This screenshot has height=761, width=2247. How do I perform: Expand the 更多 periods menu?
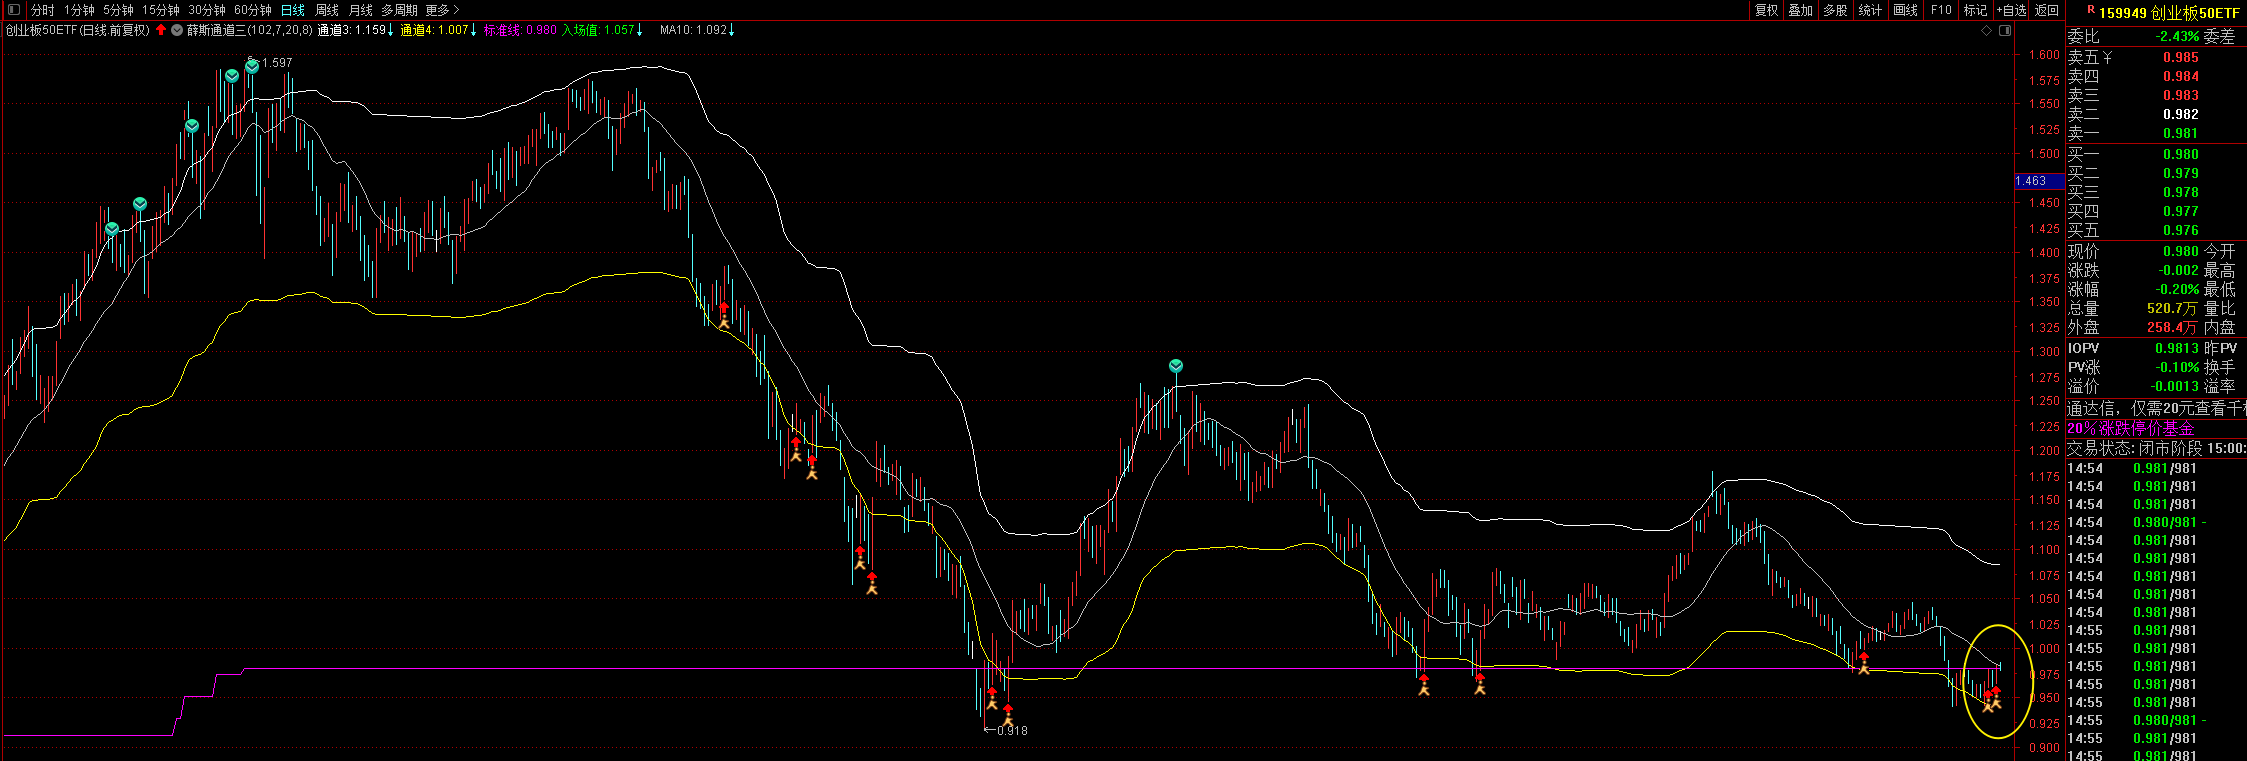[x=442, y=10]
